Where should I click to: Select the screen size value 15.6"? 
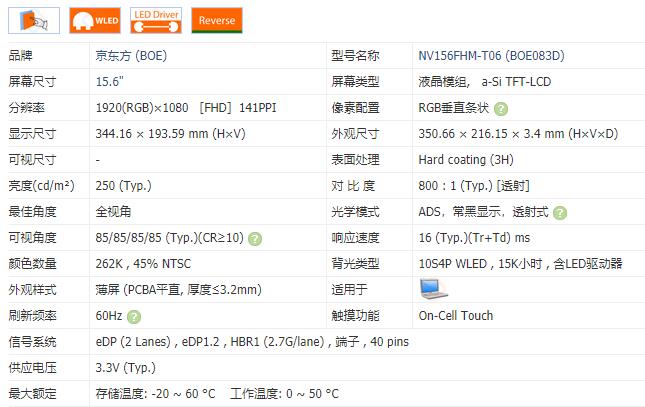tap(109, 81)
